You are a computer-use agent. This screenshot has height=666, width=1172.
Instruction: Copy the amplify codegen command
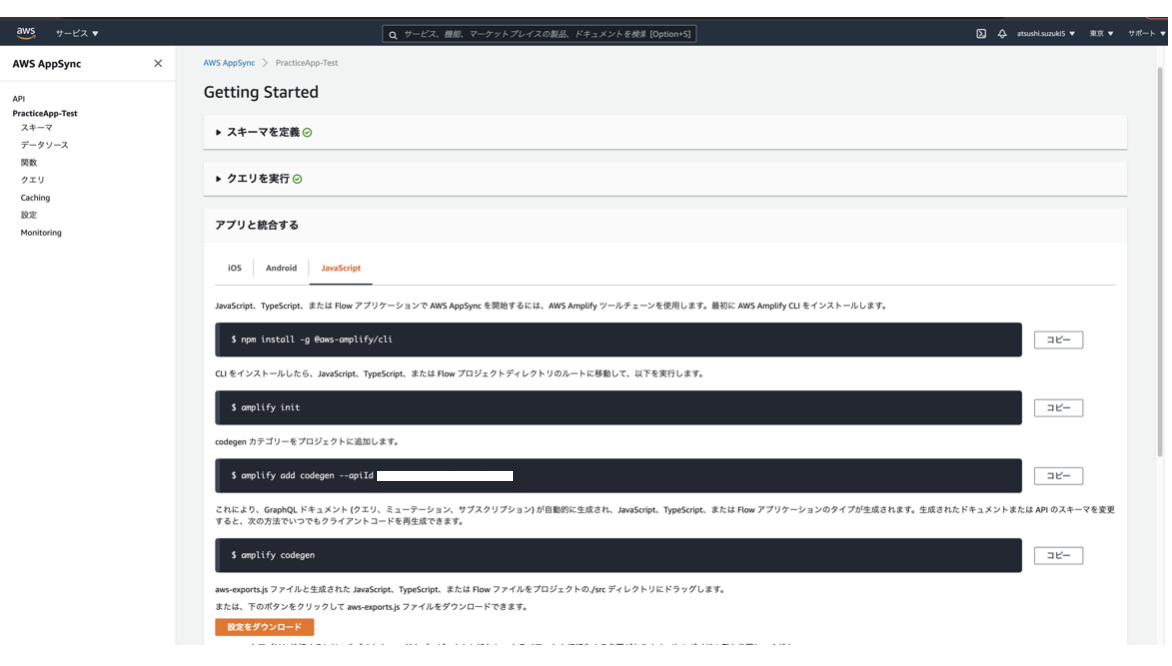pyautogui.click(x=1058, y=555)
